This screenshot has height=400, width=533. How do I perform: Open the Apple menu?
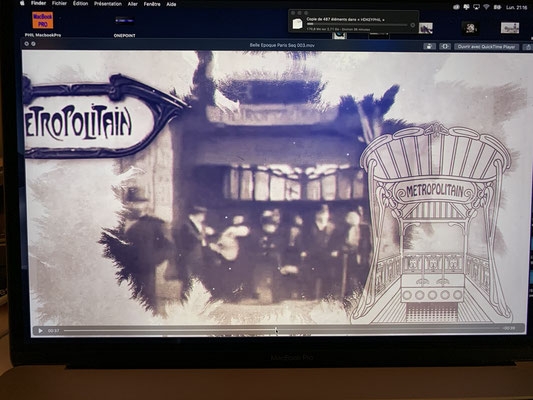coord(22,3)
